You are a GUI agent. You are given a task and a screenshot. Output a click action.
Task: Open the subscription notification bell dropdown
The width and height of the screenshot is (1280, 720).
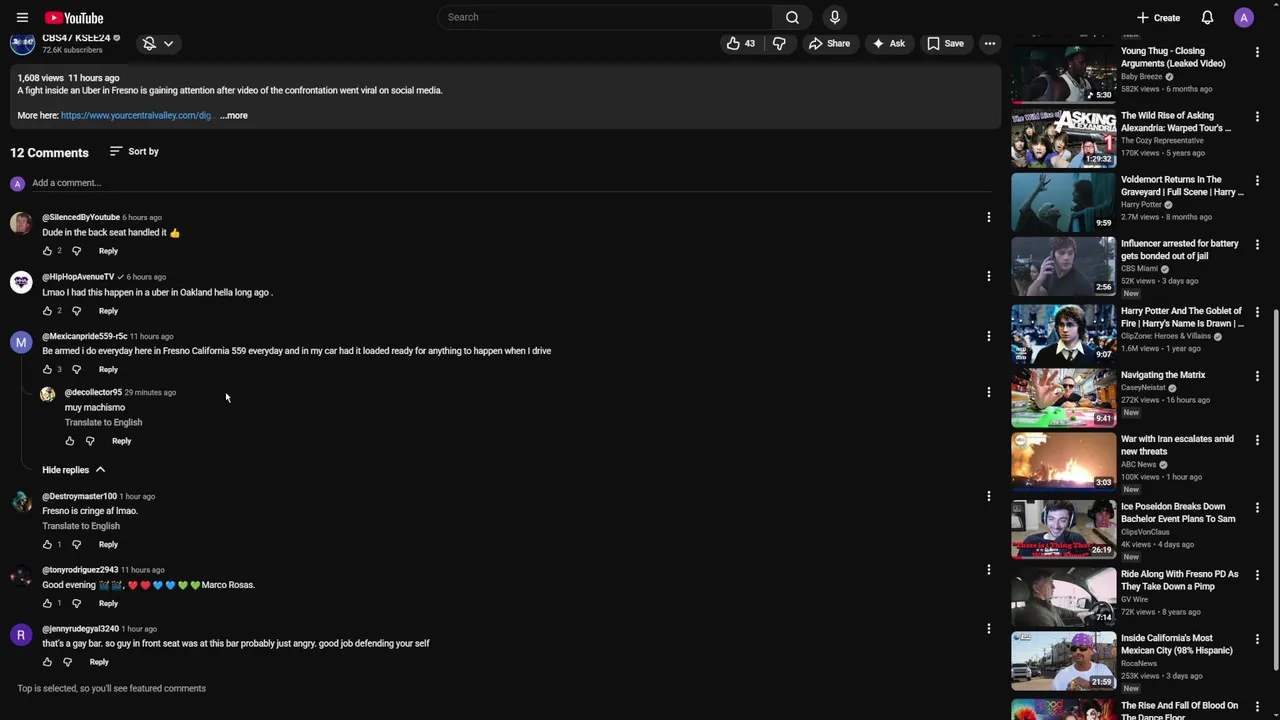point(158,43)
